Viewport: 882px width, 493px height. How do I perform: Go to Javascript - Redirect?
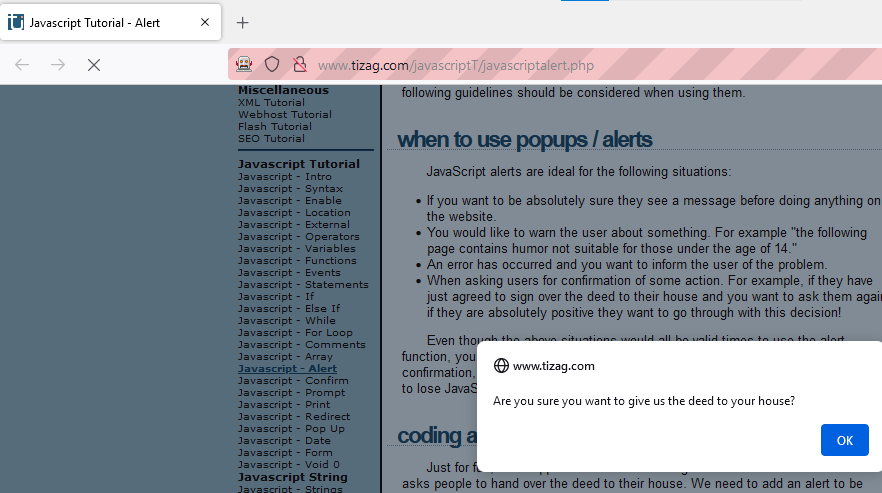point(294,416)
